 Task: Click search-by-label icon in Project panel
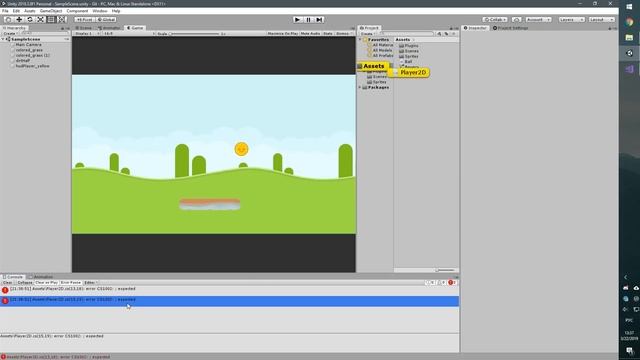(x=446, y=33)
